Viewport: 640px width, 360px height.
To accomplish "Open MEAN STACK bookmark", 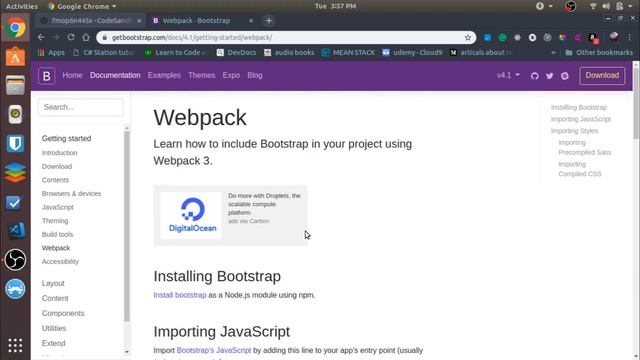I will (348, 53).
